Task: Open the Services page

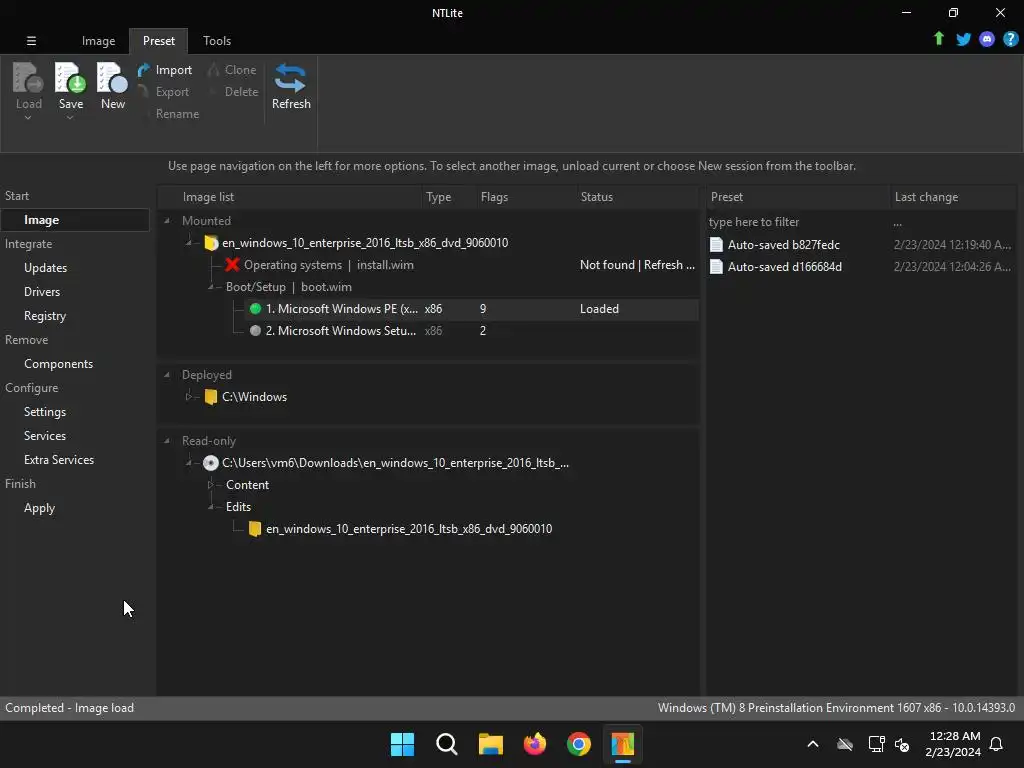Action: pos(44,436)
